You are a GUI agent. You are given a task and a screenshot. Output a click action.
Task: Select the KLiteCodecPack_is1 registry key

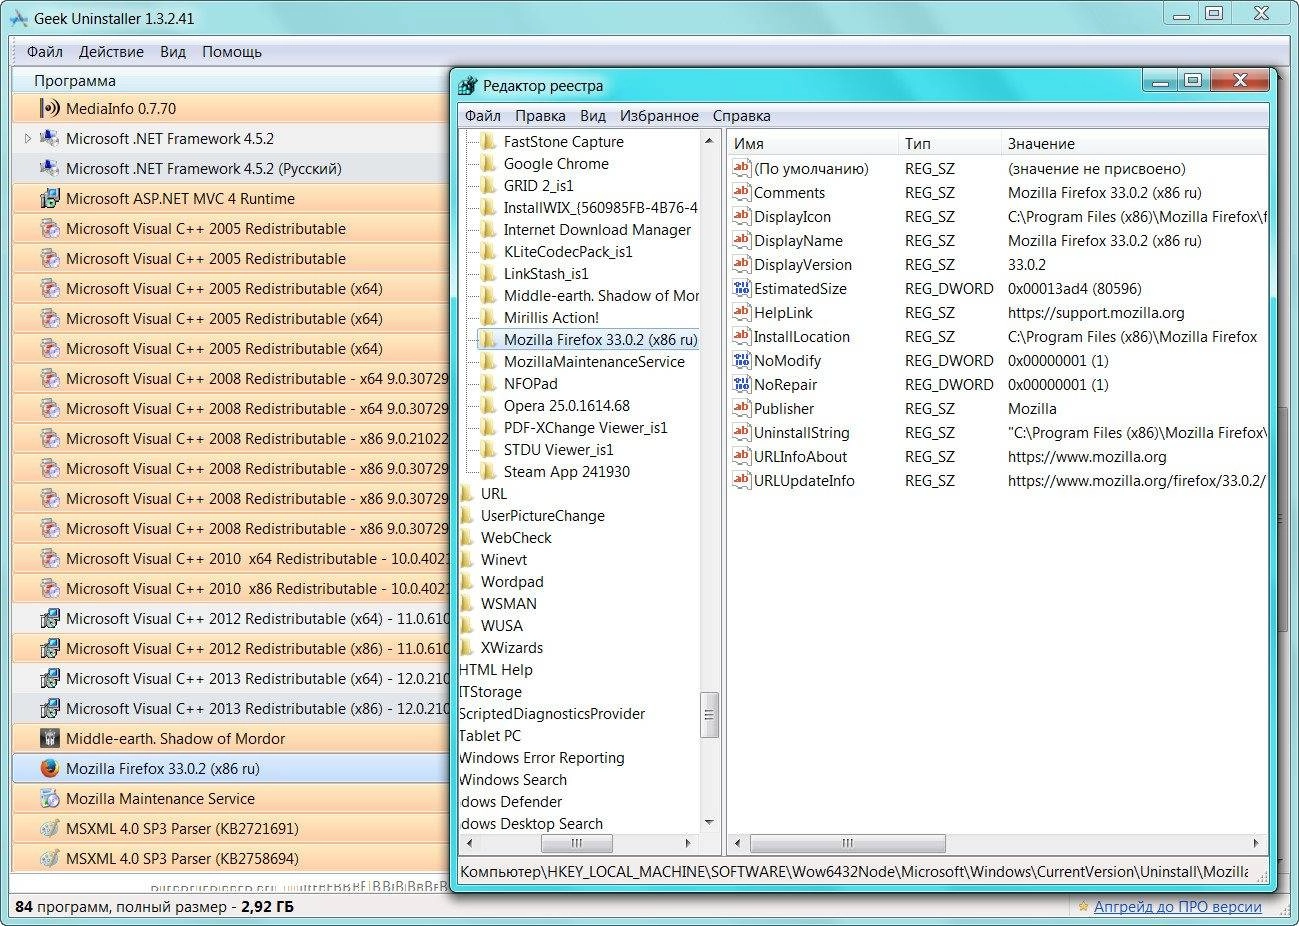[568, 251]
